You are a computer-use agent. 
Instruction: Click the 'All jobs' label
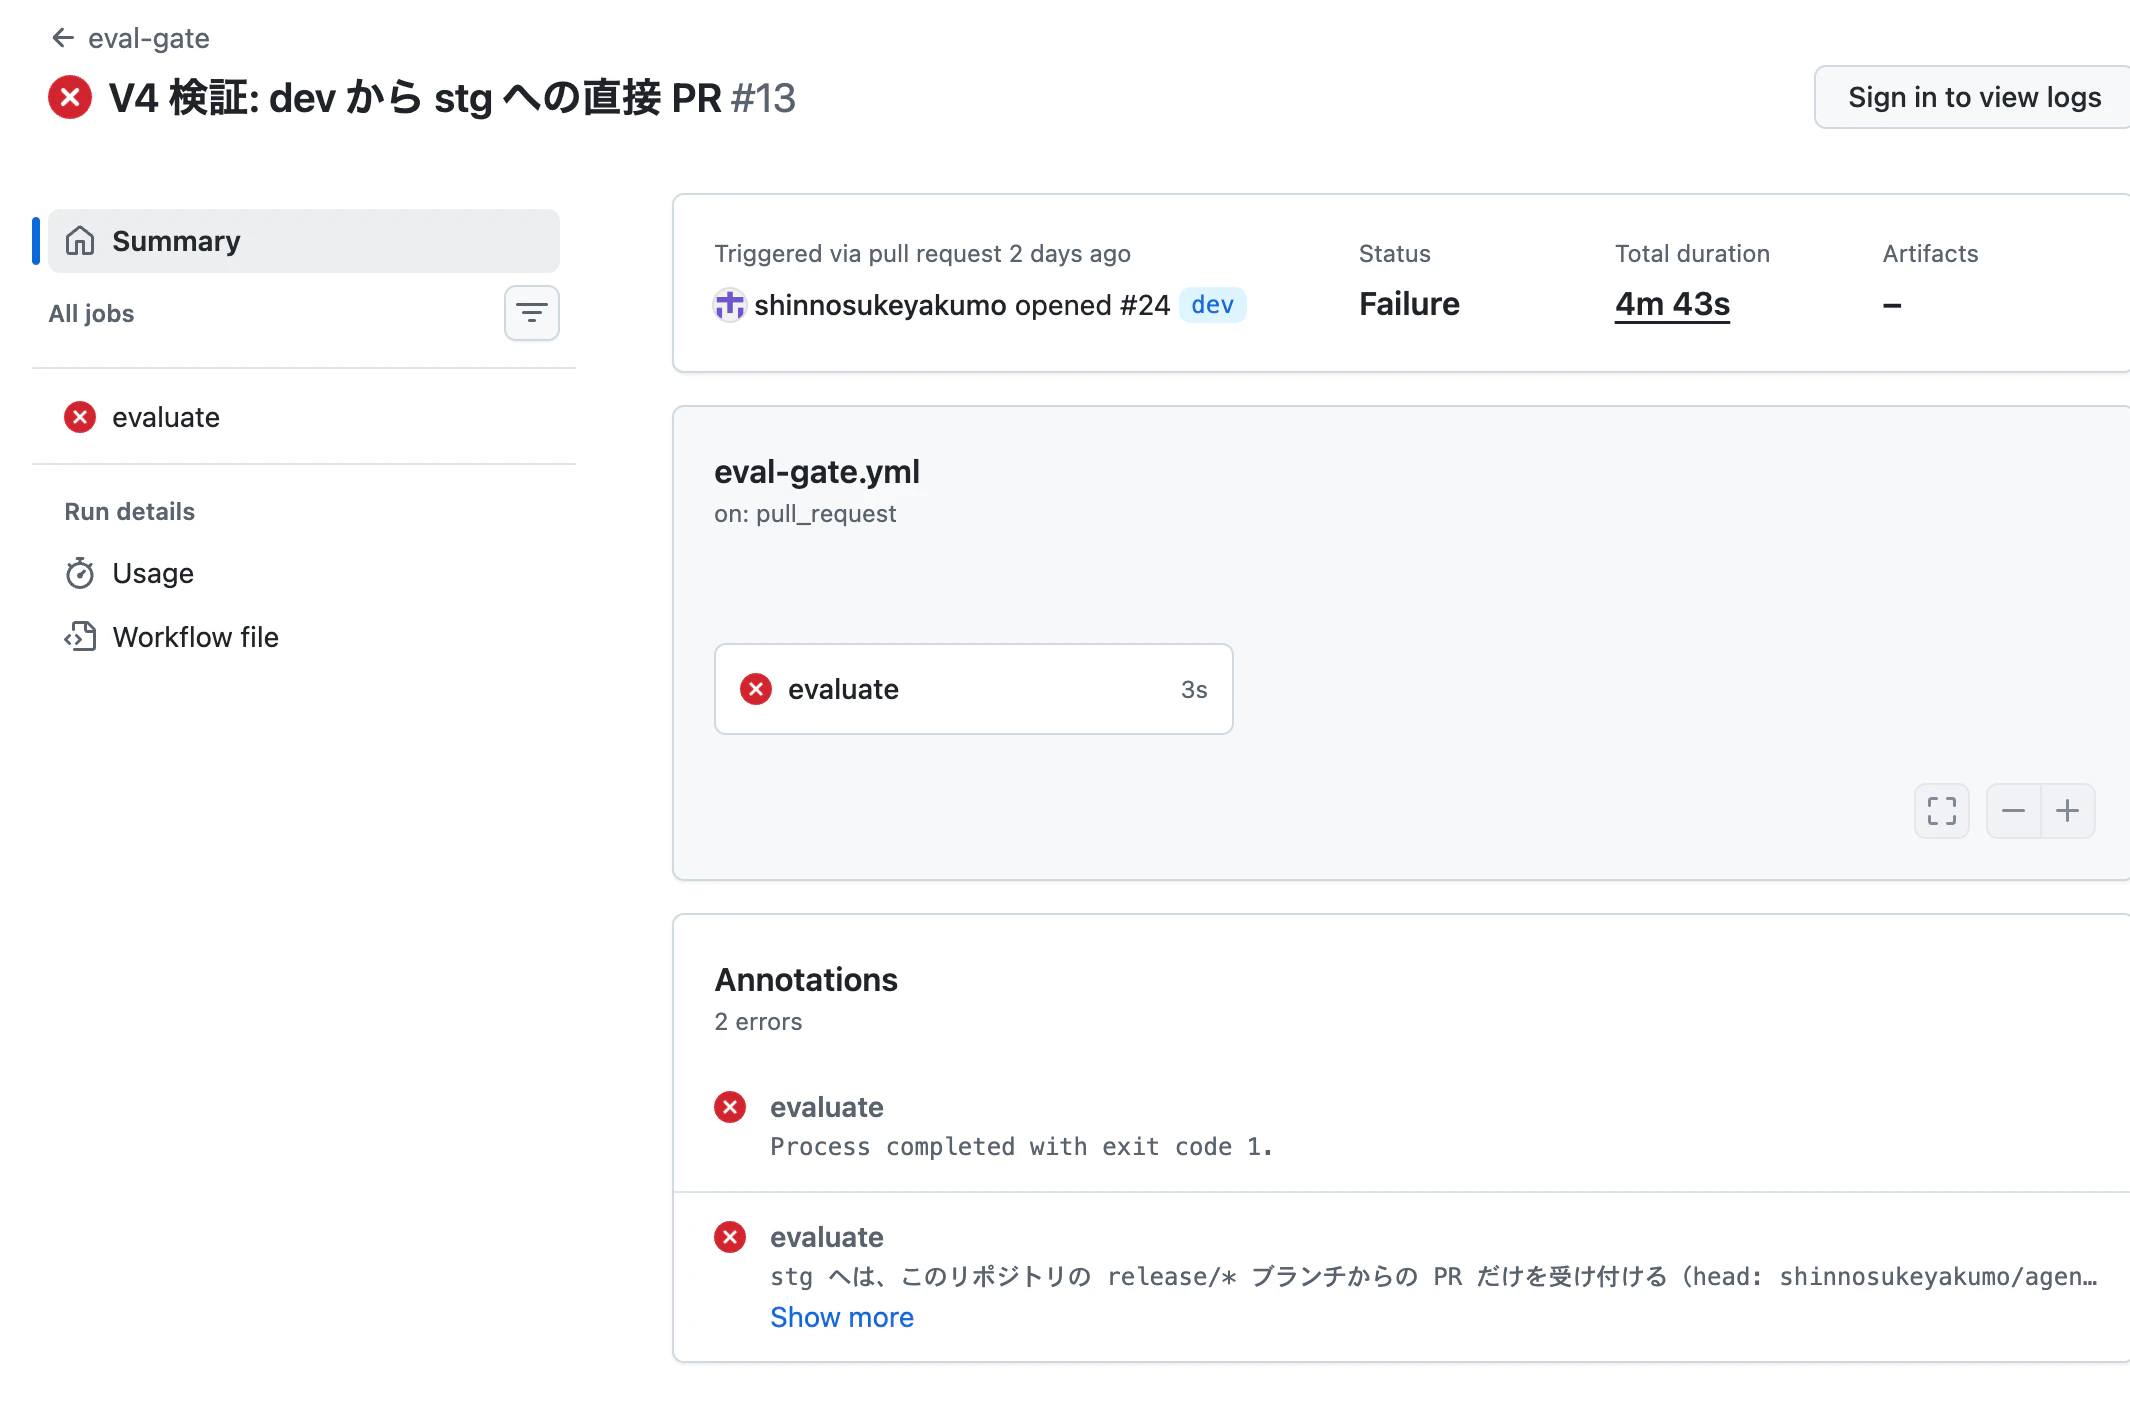(x=91, y=313)
